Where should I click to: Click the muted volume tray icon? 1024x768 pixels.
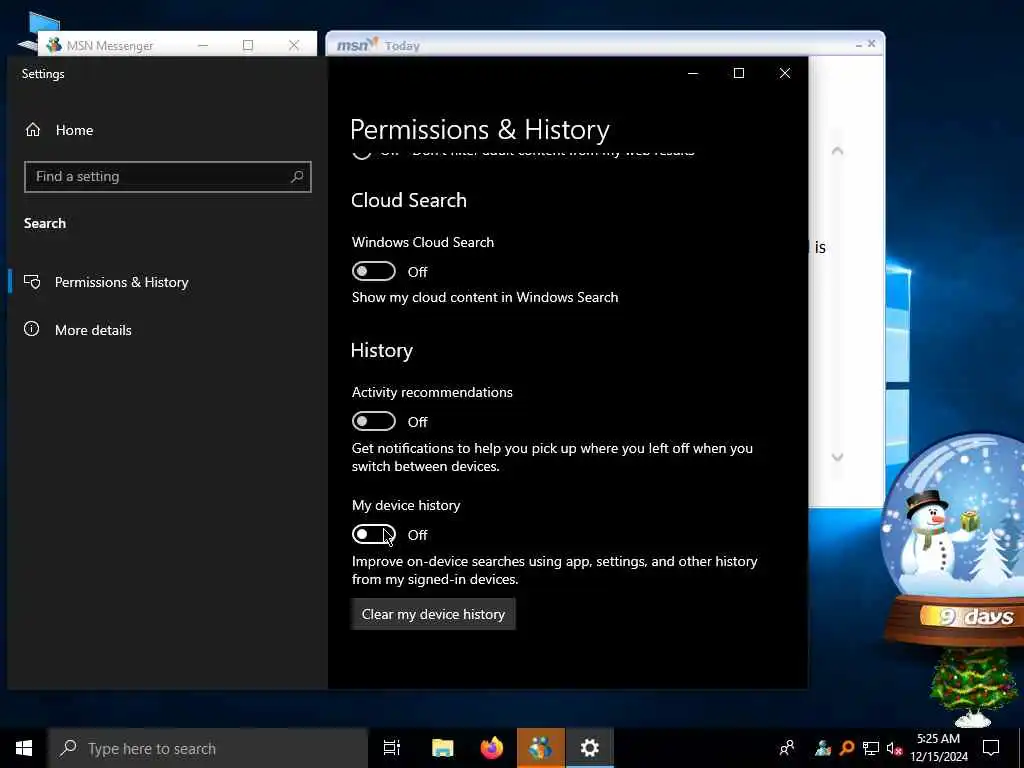[894, 748]
